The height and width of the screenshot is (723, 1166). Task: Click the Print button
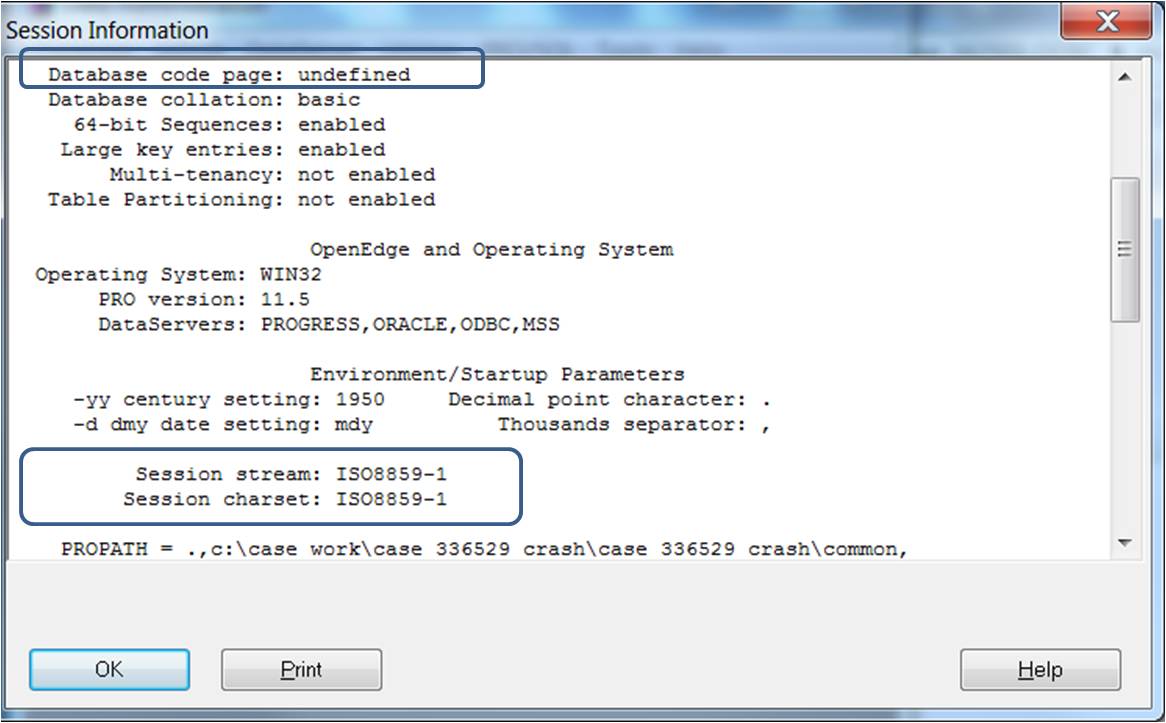click(301, 669)
